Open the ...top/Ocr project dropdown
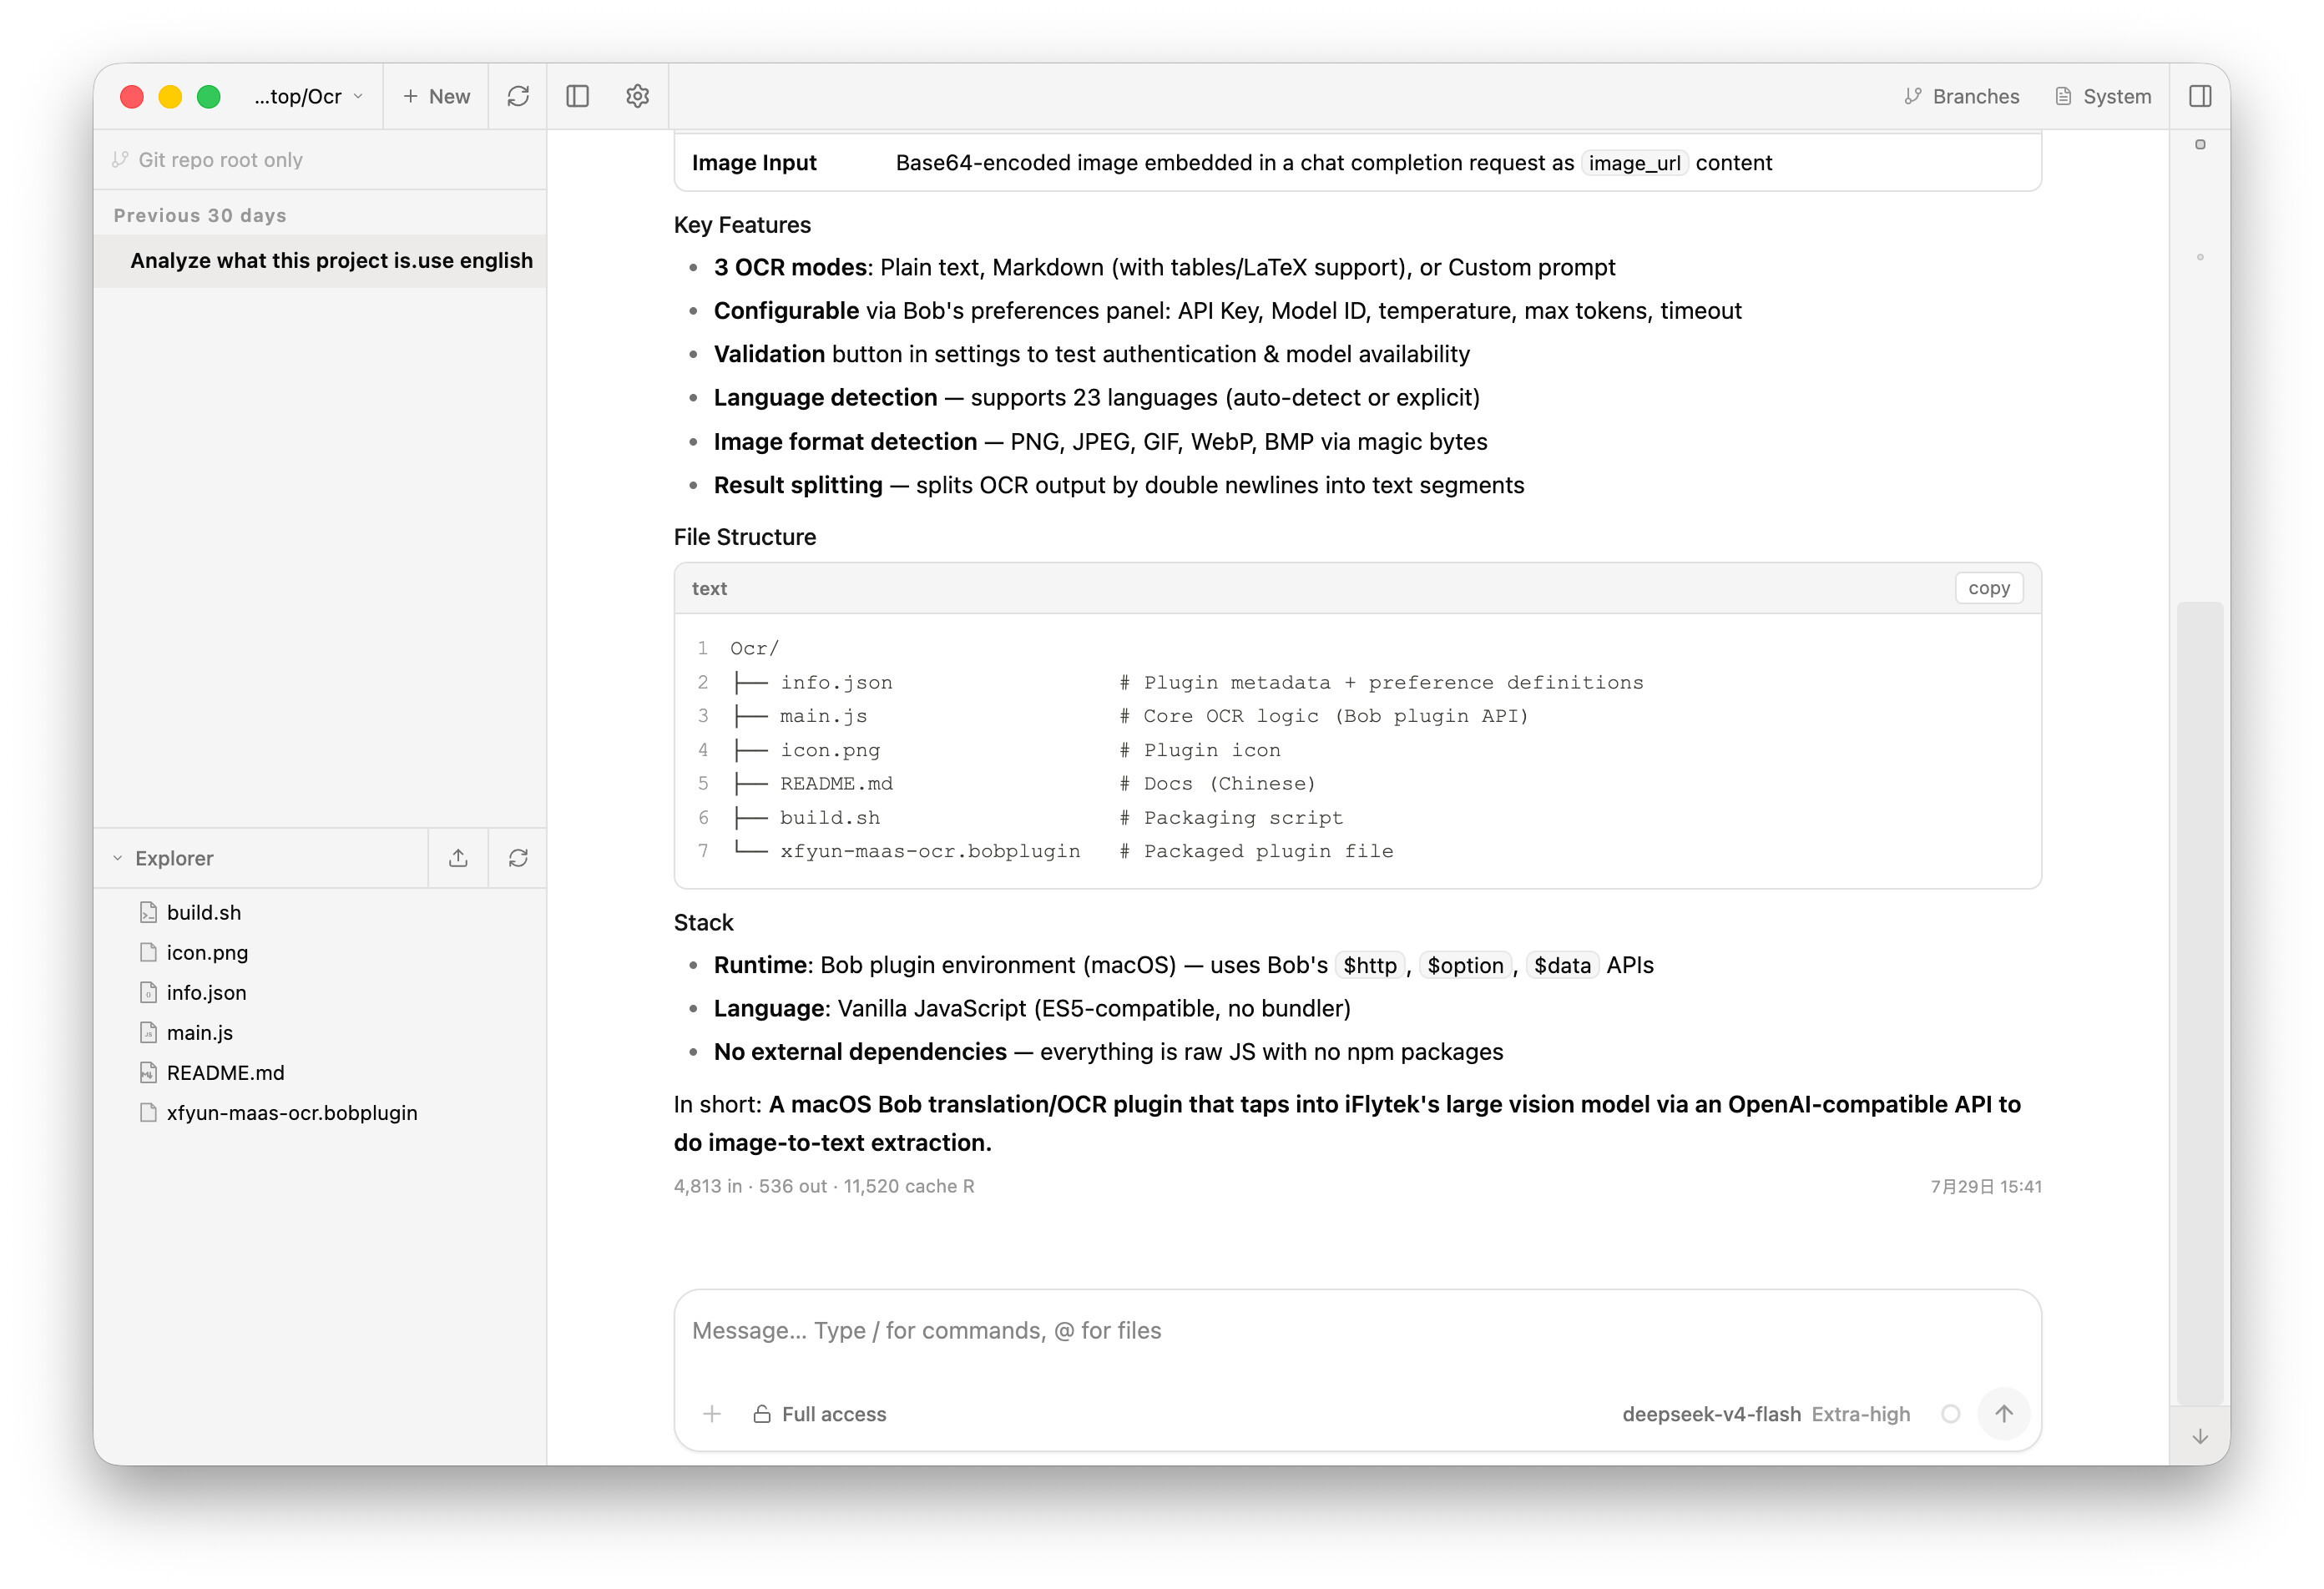2324x1589 pixels. tap(308, 96)
